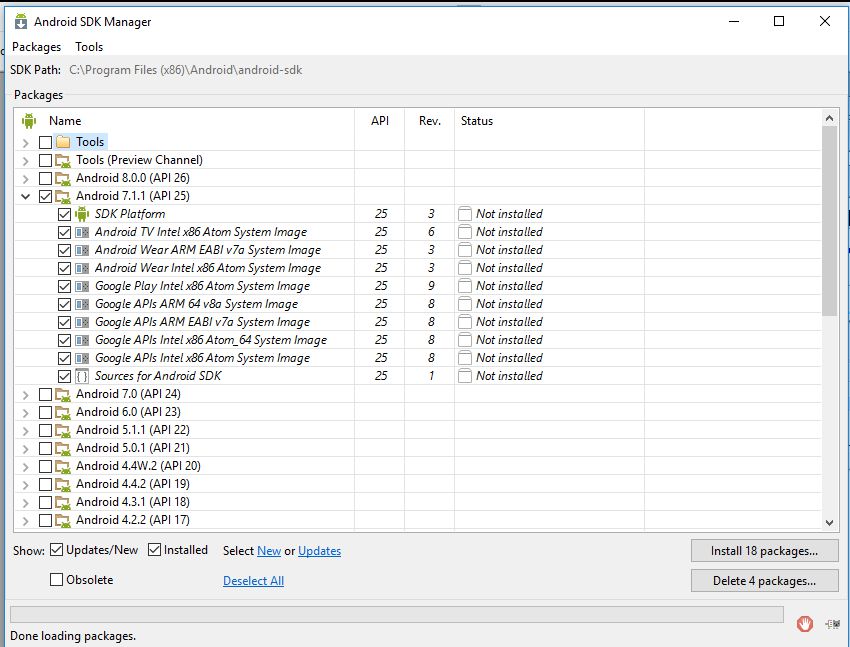Click the Android 8.0.0 (API 26) folder icon
Image resolution: width=850 pixels, height=647 pixels.
coord(63,178)
